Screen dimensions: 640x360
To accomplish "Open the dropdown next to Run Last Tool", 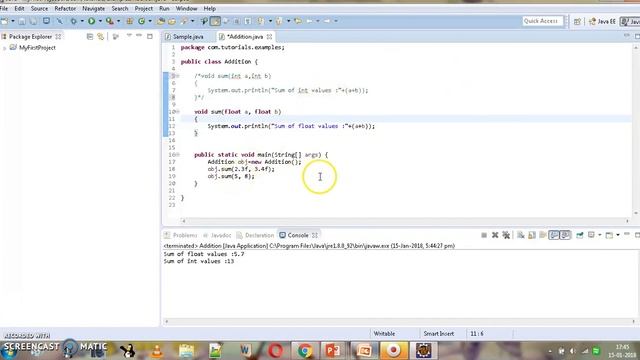I will [x=118, y=21].
